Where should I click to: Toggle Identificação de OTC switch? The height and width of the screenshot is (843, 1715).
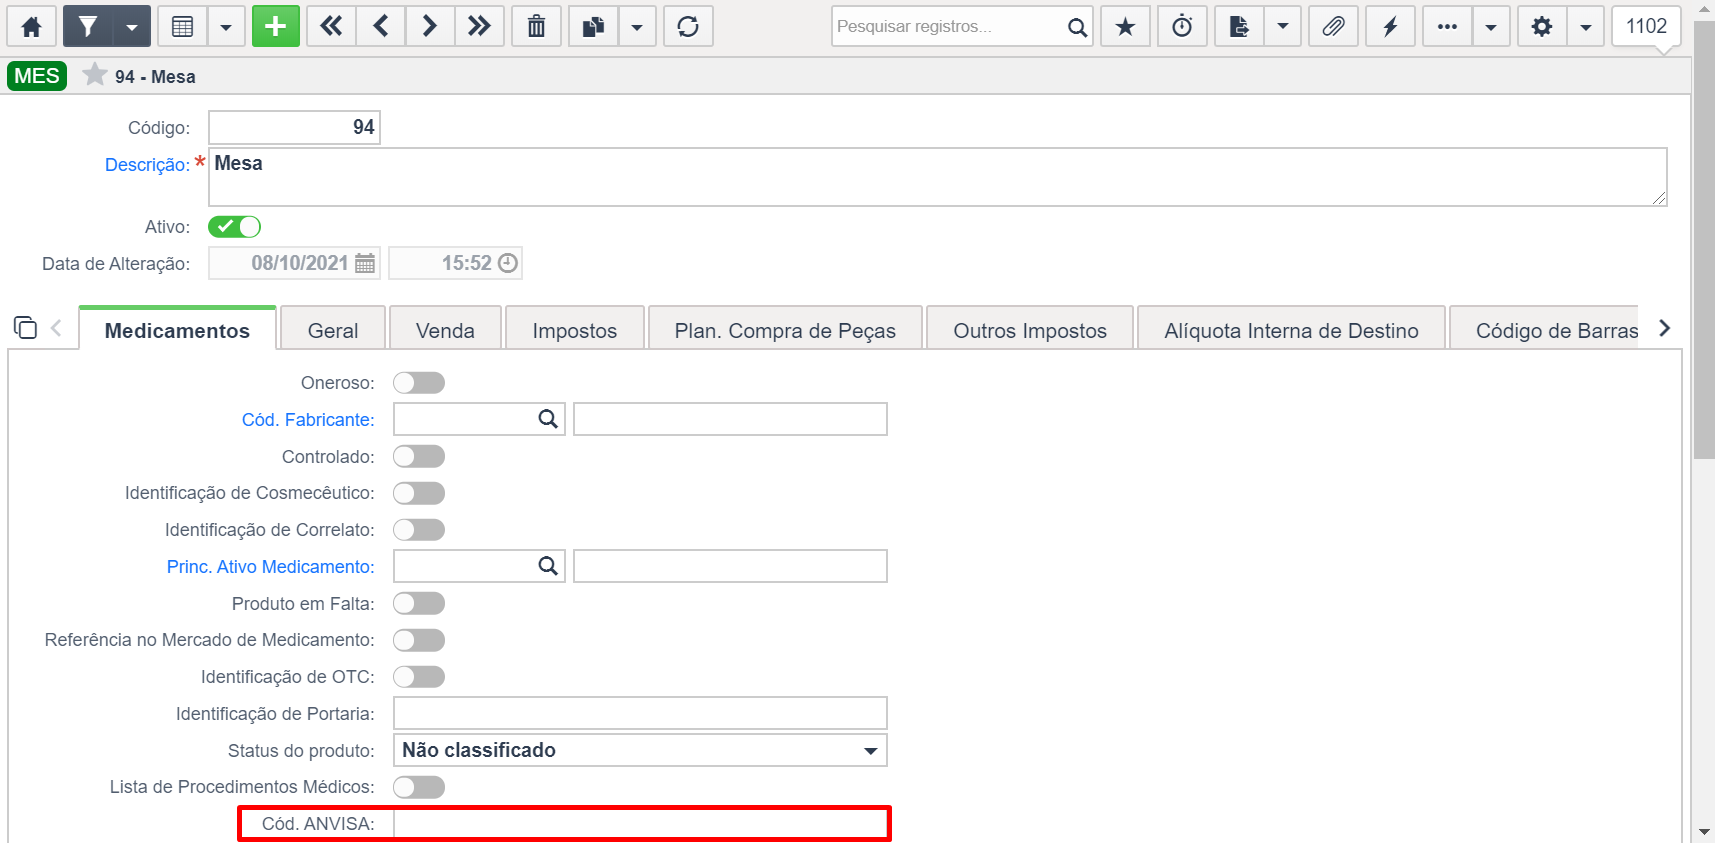coord(419,677)
